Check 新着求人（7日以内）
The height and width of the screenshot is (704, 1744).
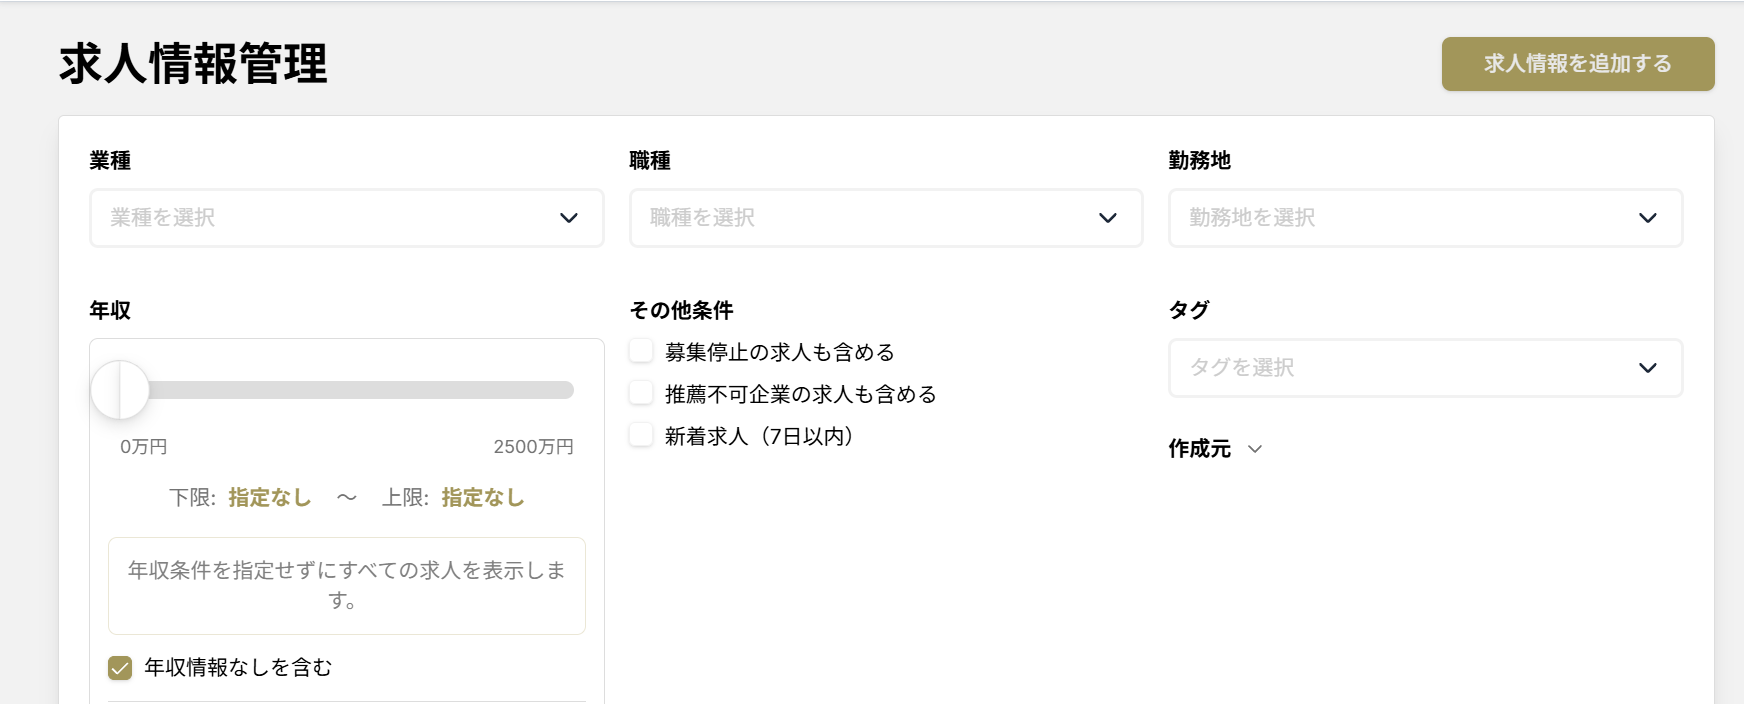coord(640,434)
